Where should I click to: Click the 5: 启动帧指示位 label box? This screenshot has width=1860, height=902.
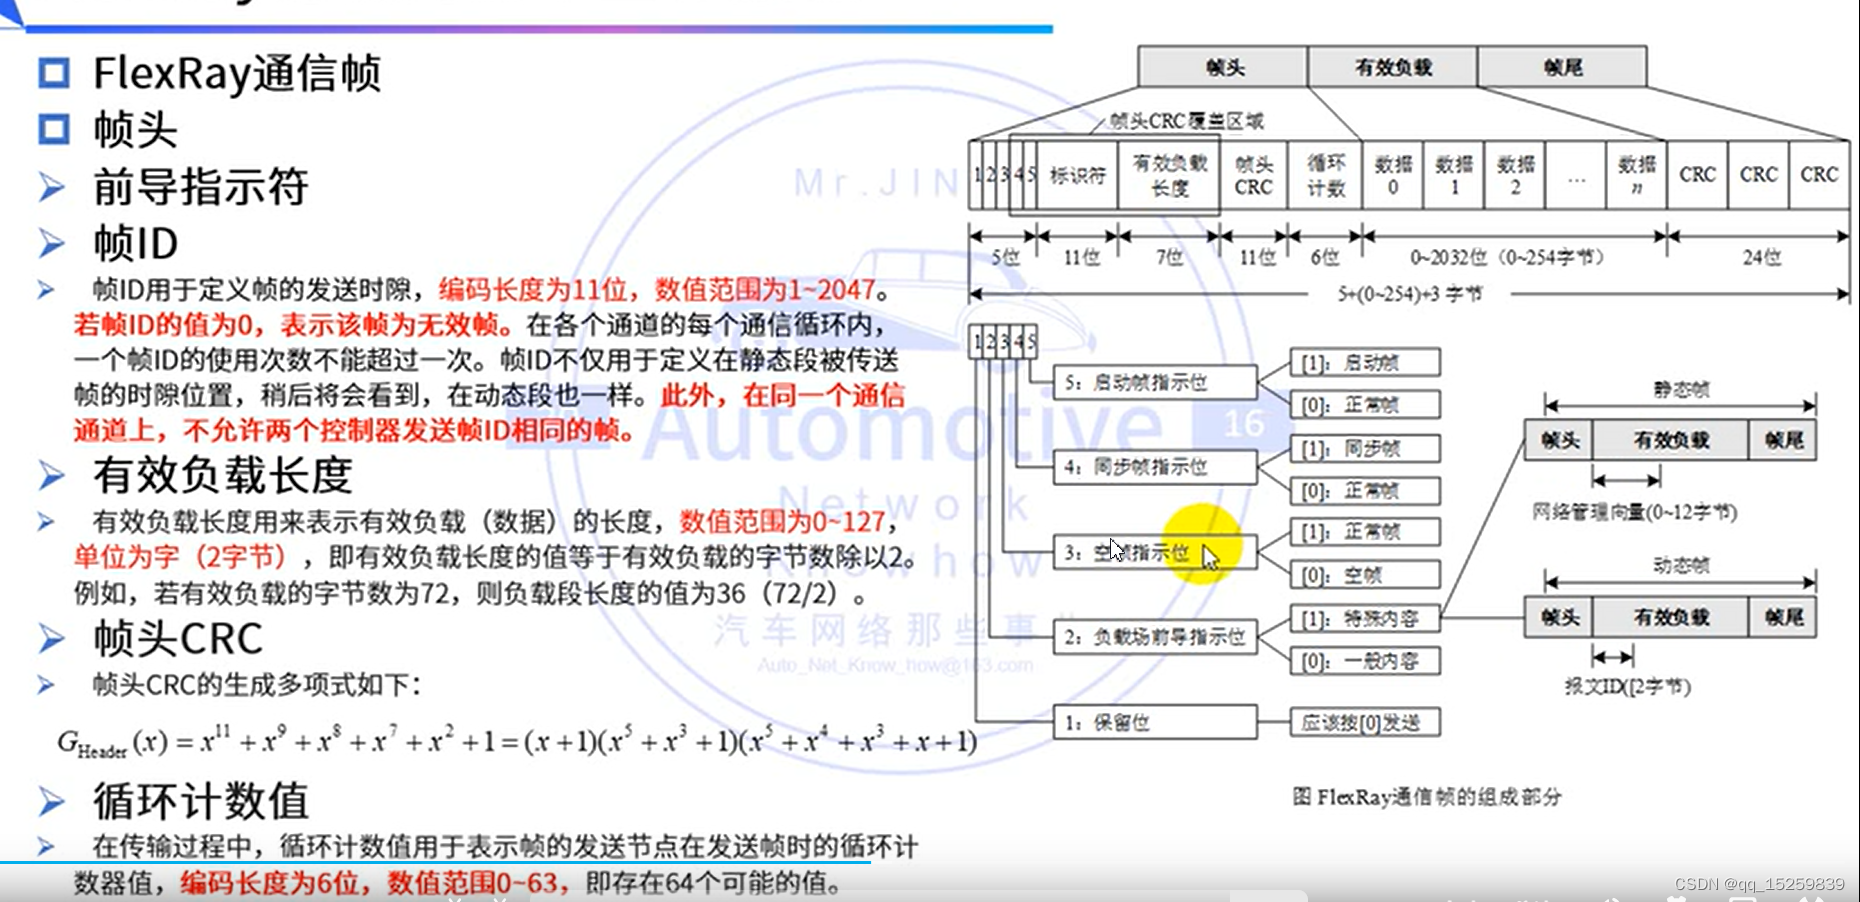coord(1155,381)
